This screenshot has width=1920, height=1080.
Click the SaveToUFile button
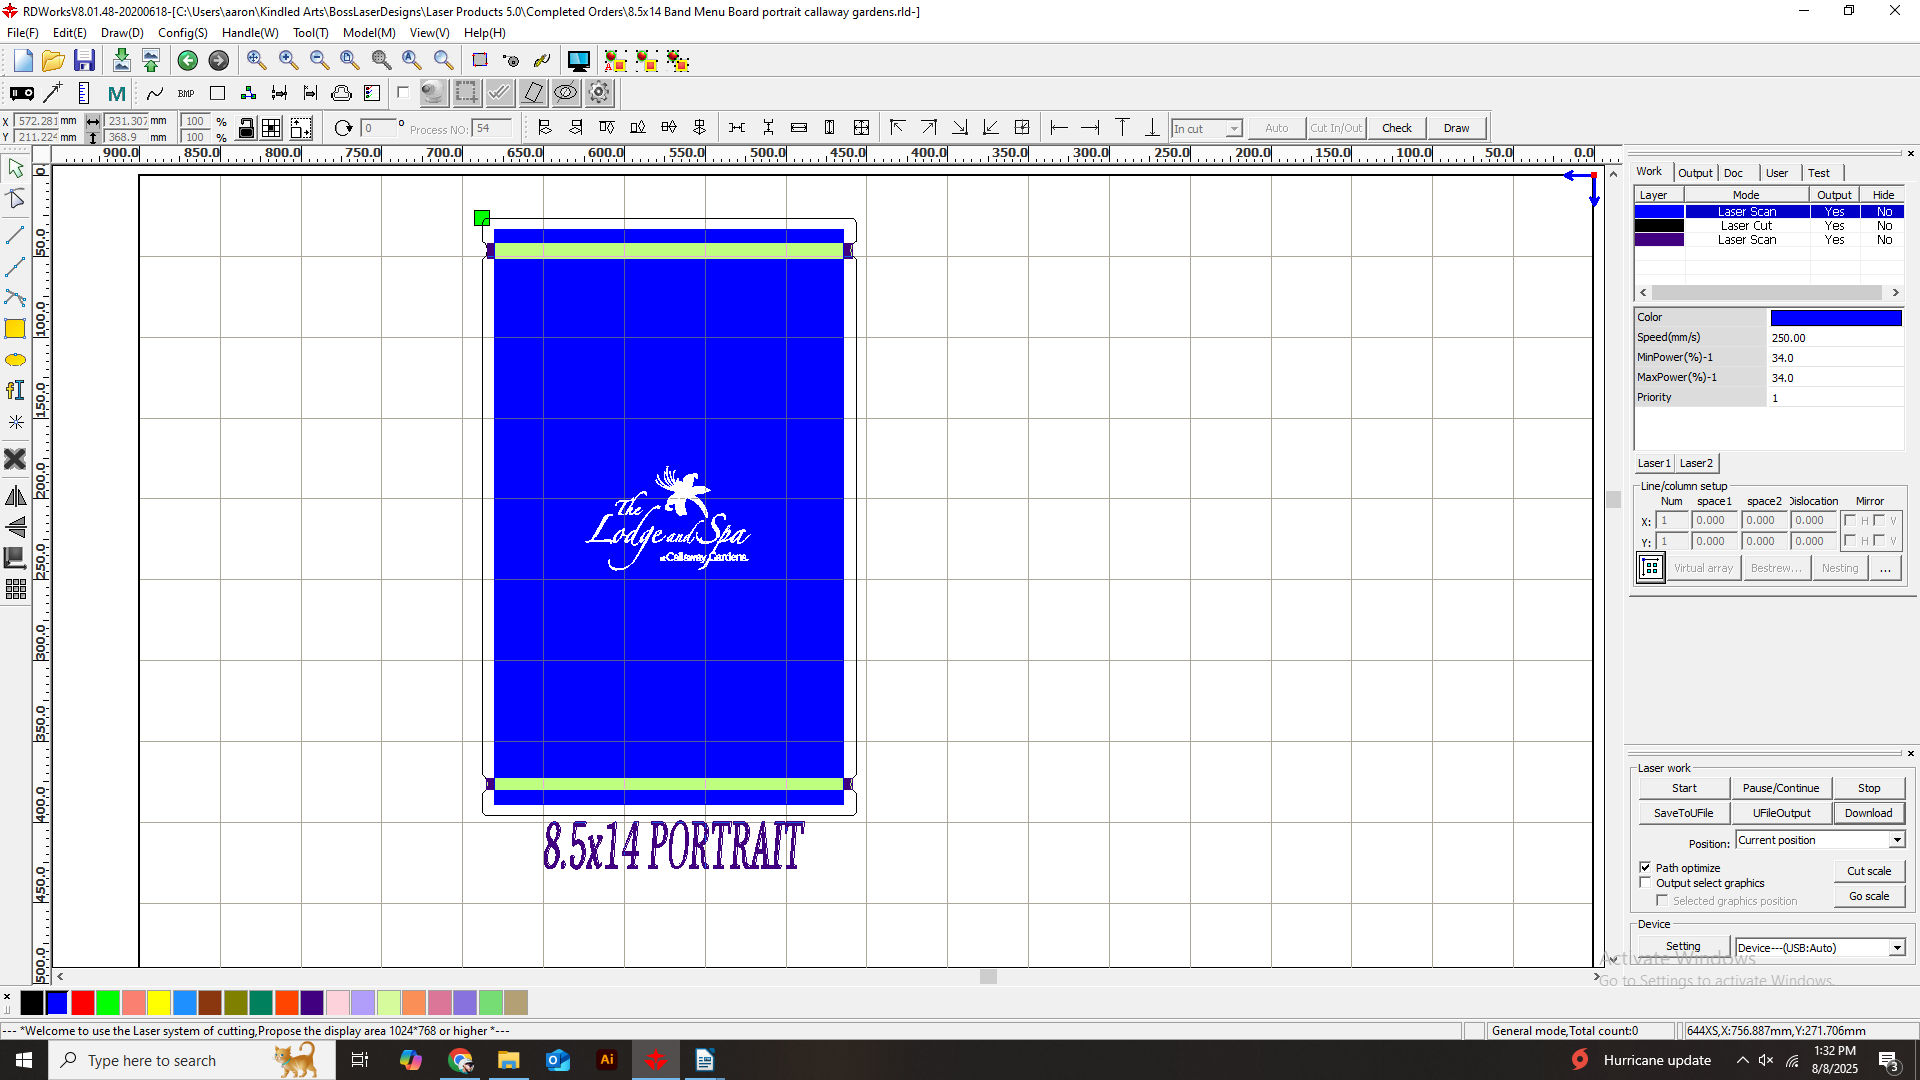[x=1684, y=813]
